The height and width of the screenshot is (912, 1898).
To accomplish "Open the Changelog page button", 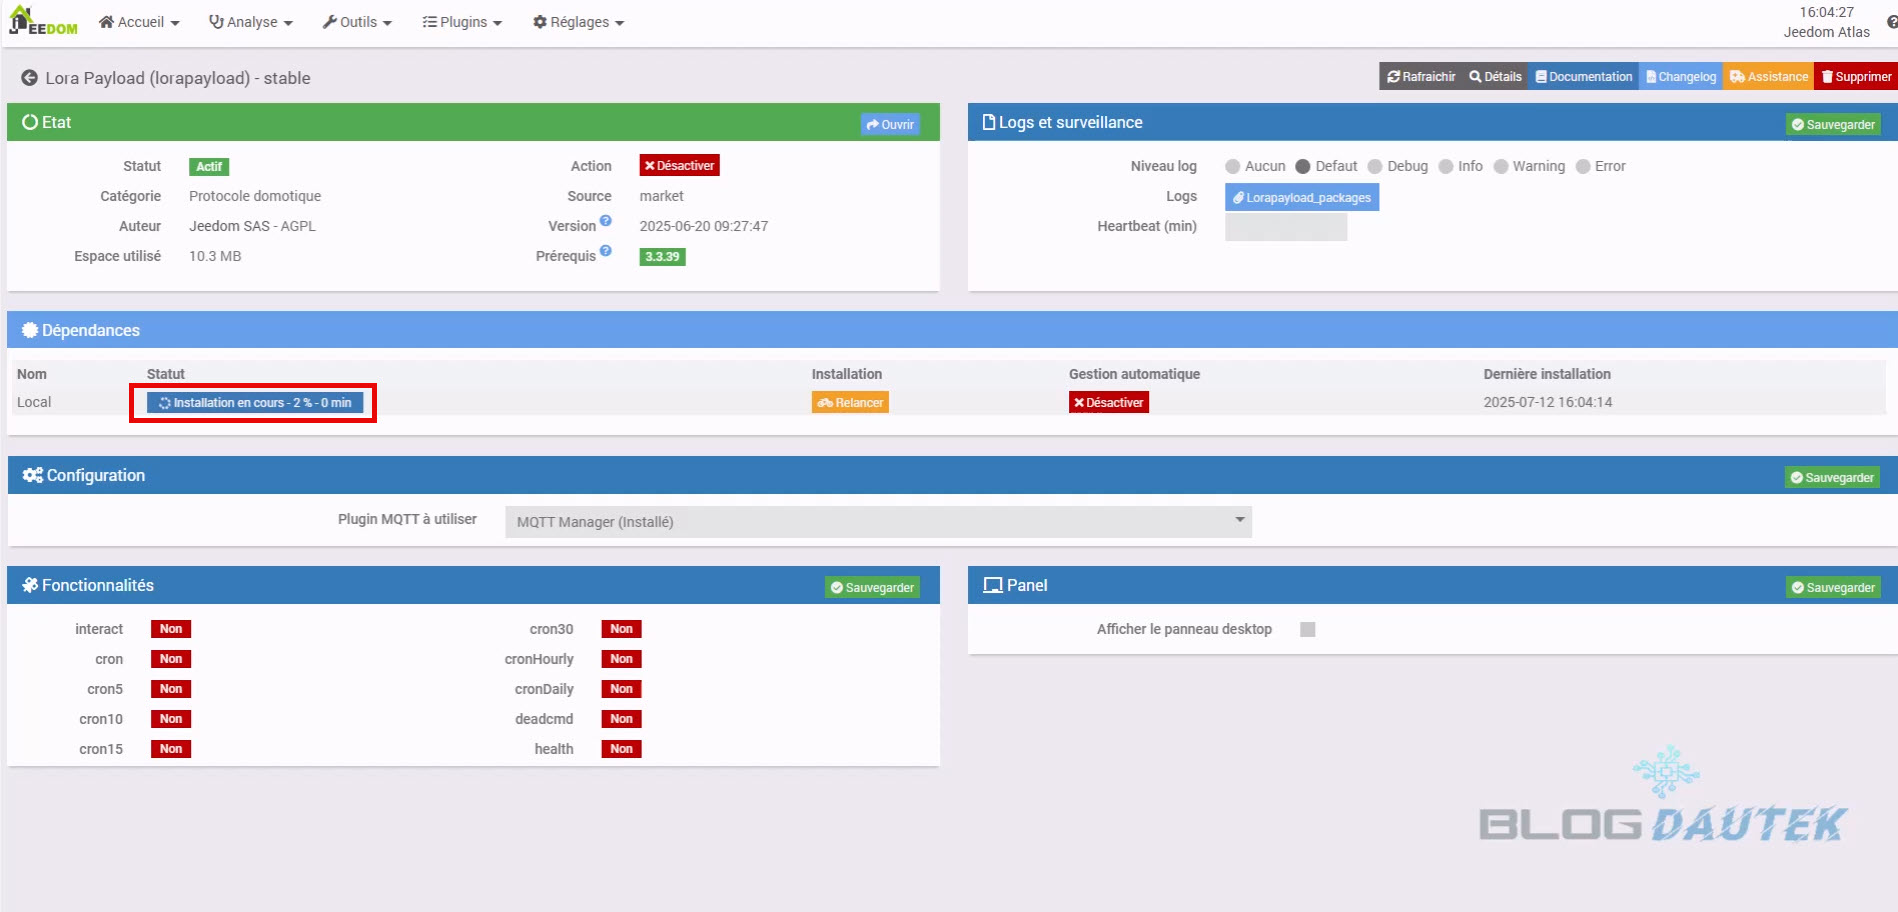I will click(x=1680, y=77).
